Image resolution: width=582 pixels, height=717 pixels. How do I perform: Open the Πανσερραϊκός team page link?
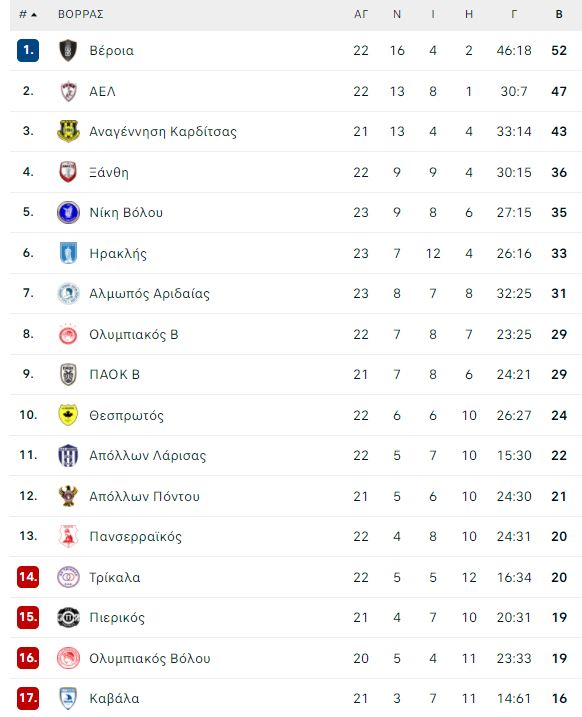pyautogui.click(x=135, y=536)
